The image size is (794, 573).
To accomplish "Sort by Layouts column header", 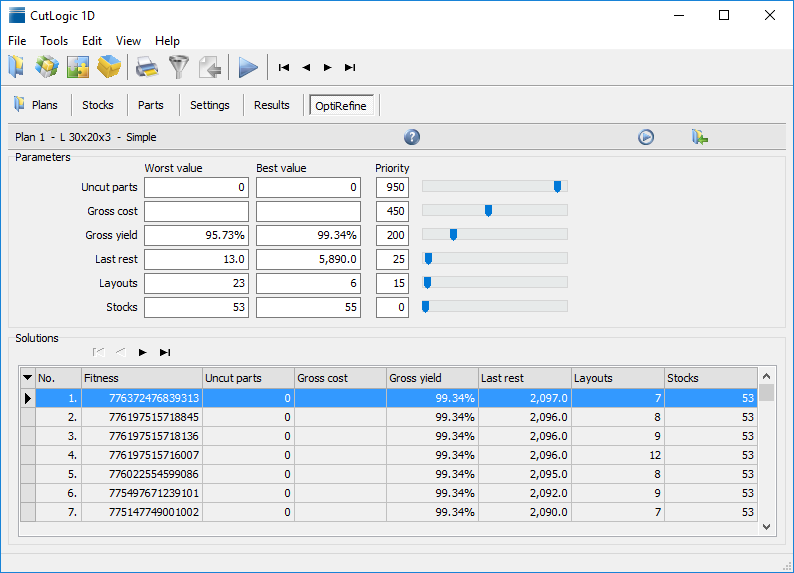I will (618, 378).
